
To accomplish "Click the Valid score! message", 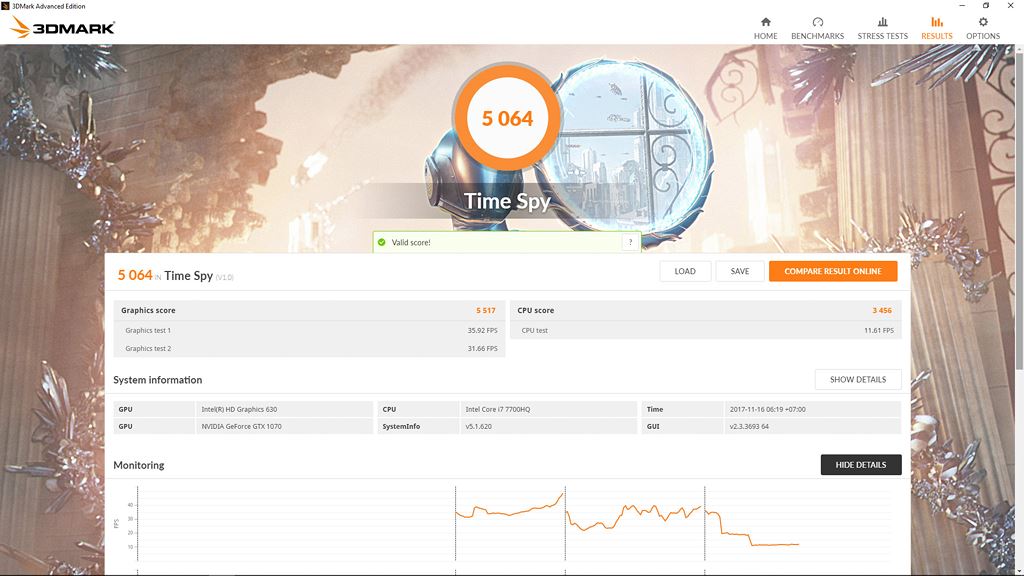I will [411, 242].
